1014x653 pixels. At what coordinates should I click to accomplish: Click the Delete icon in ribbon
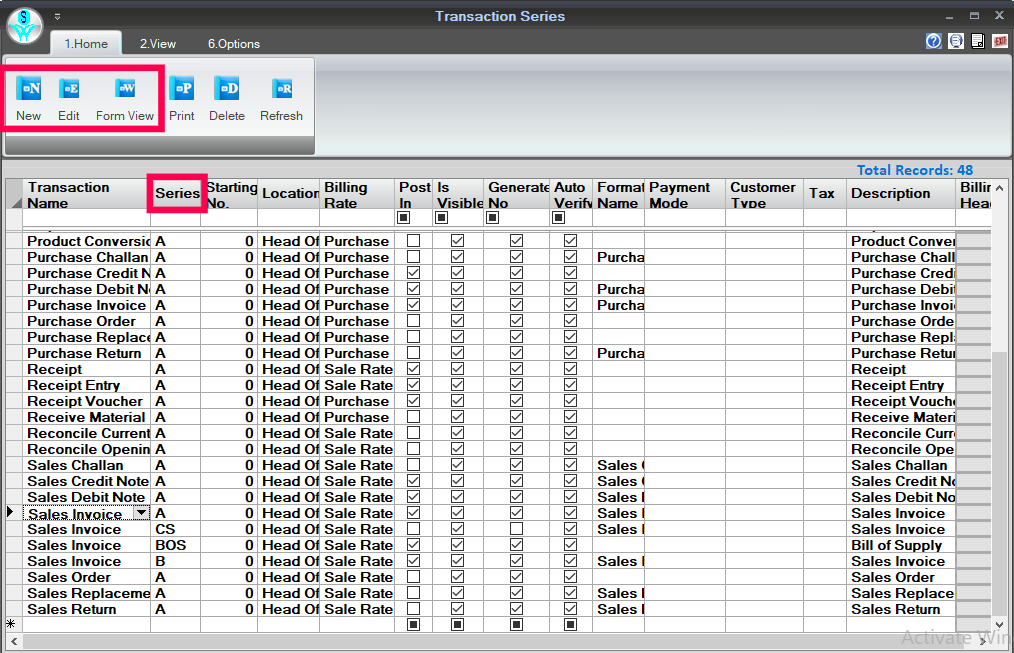[227, 90]
